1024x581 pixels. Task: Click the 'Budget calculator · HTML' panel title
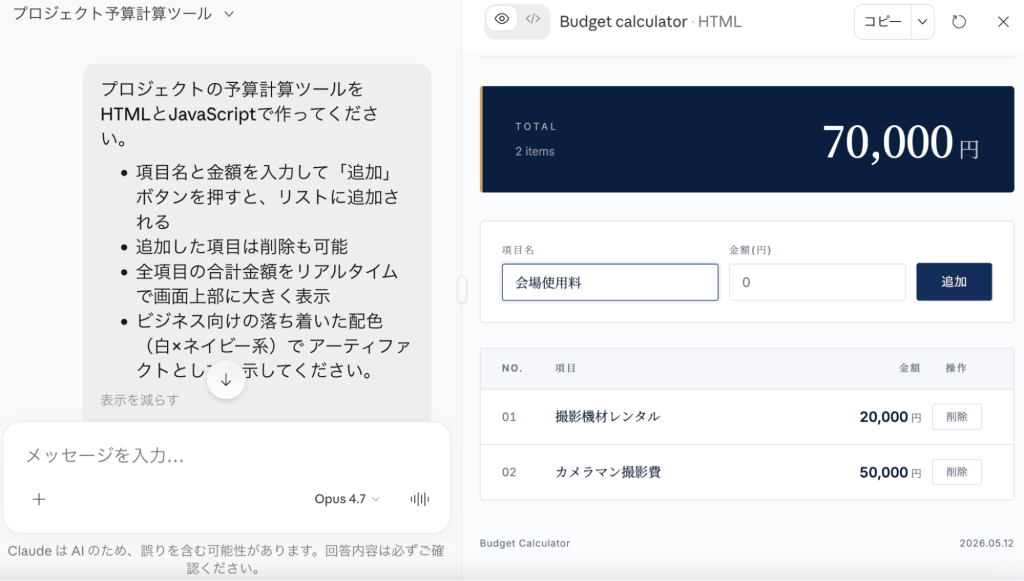650,22
